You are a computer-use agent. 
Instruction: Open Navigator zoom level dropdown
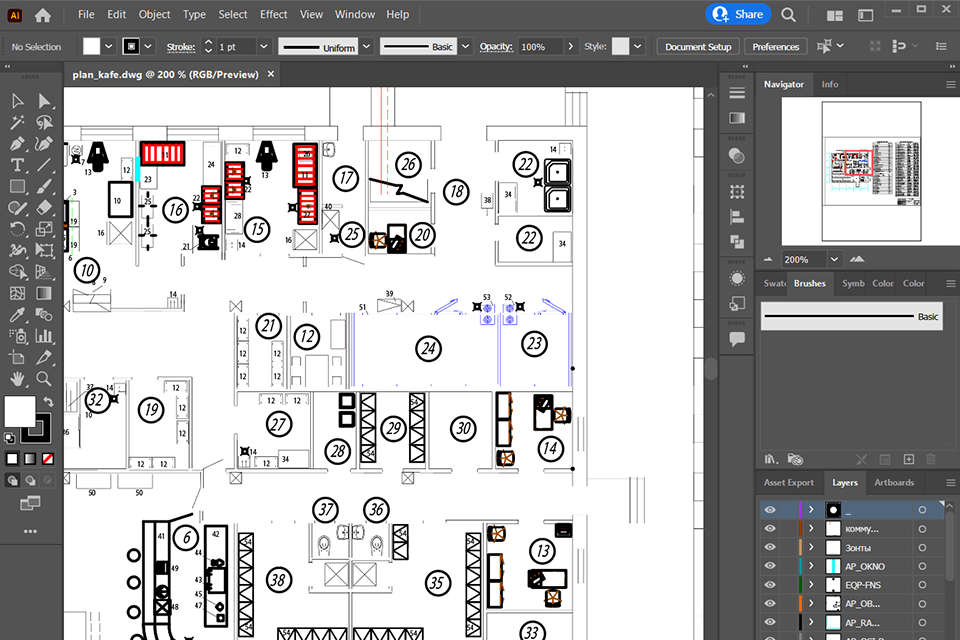[834, 260]
